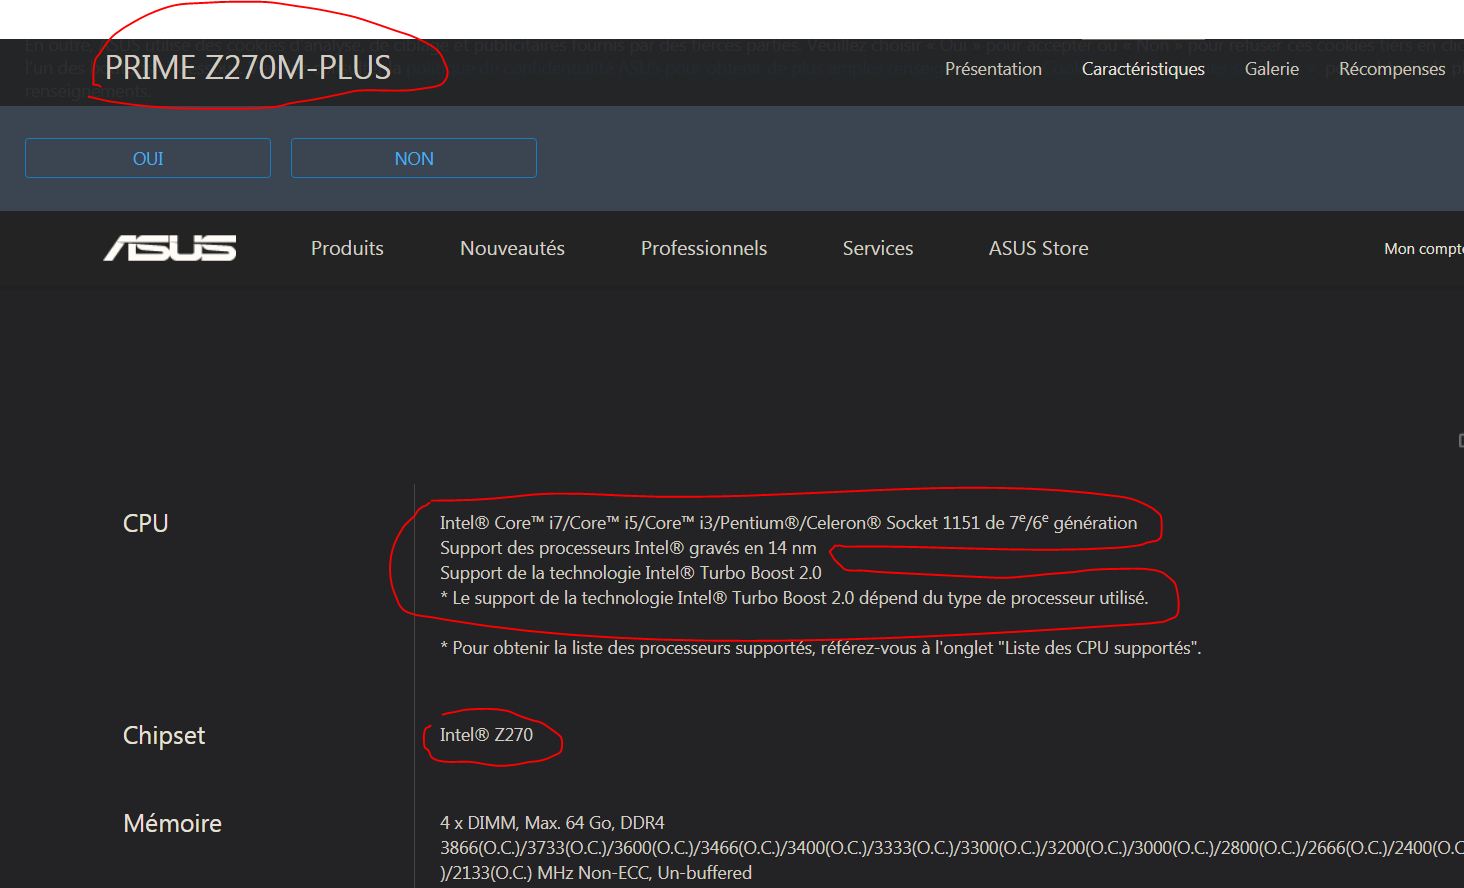
Task: Click the Socket 1151 processor support line
Action: tap(788, 523)
